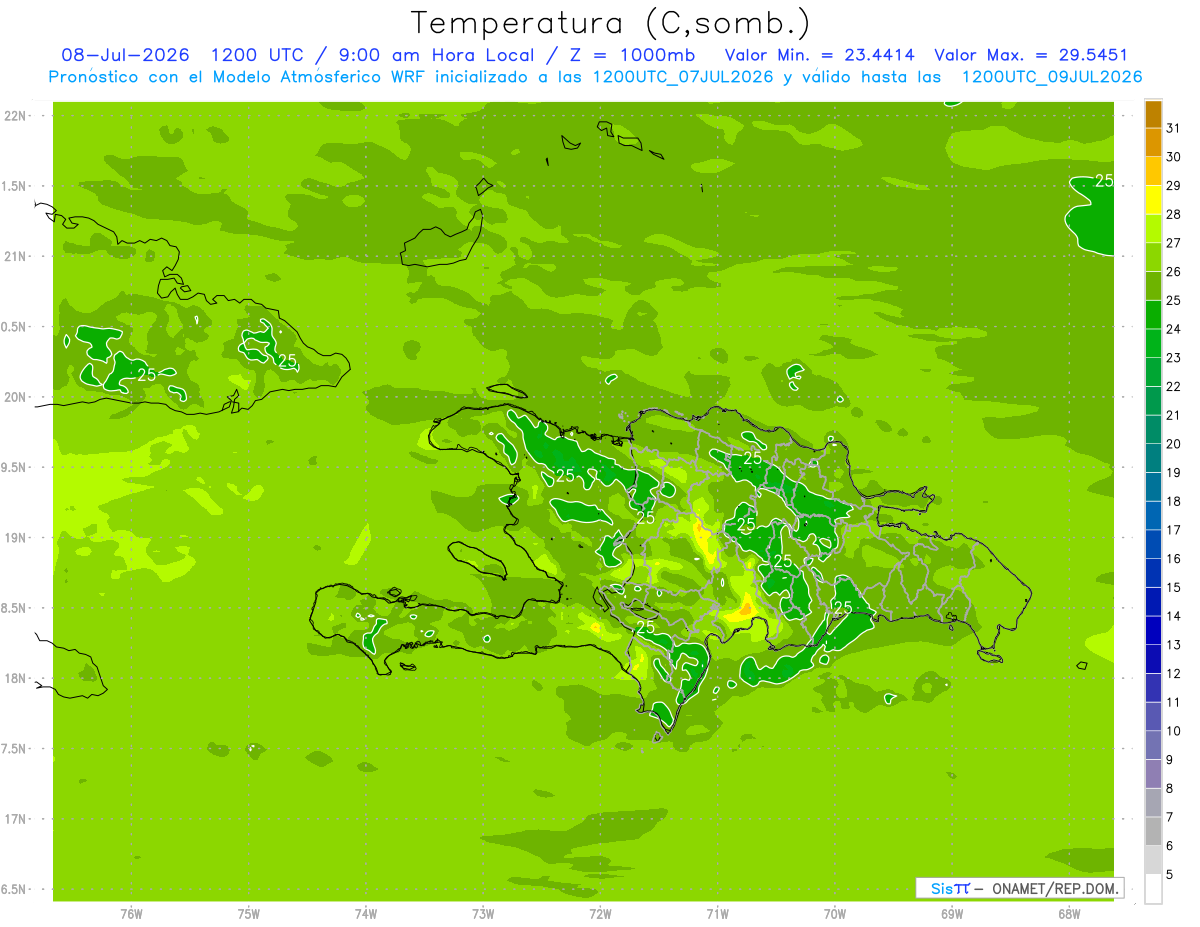Click the "68W" longitude label
The height and width of the screenshot is (927, 1200).
point(1069,914)
